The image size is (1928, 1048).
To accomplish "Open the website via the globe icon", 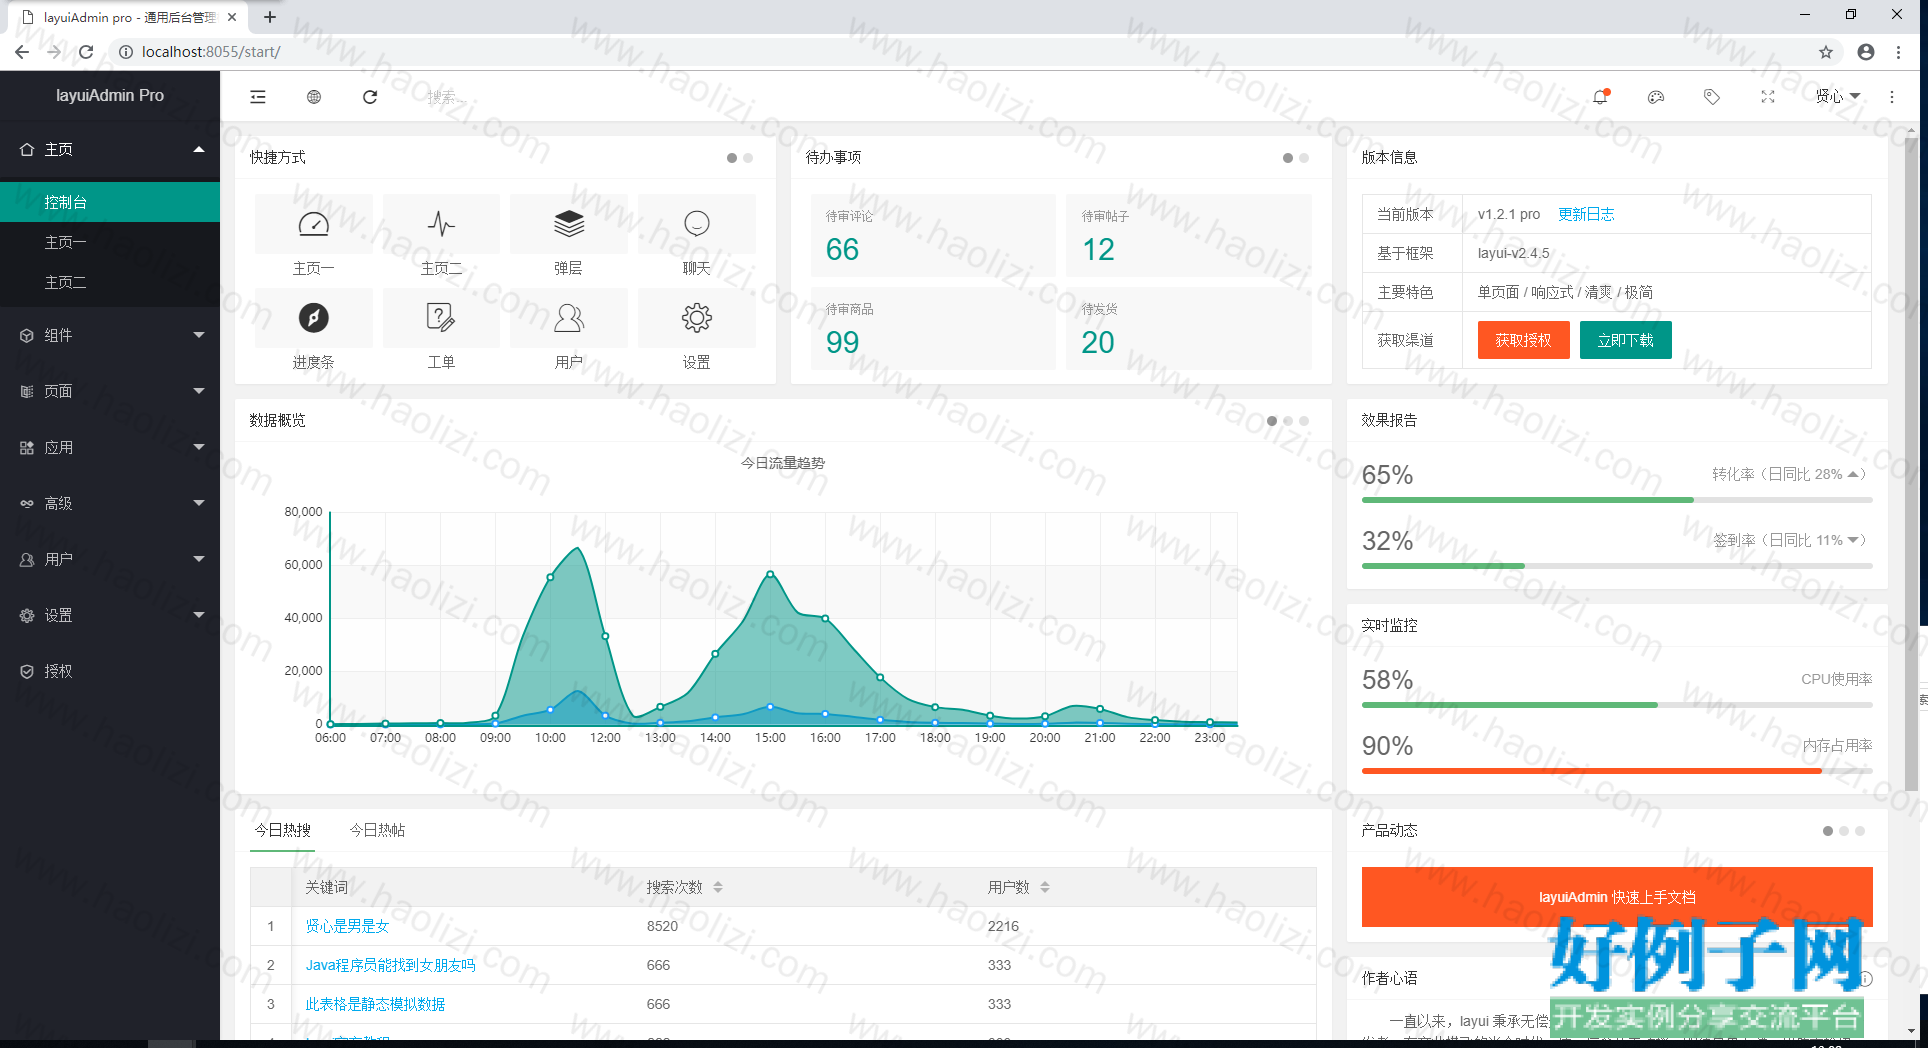I will coord(314,97).
